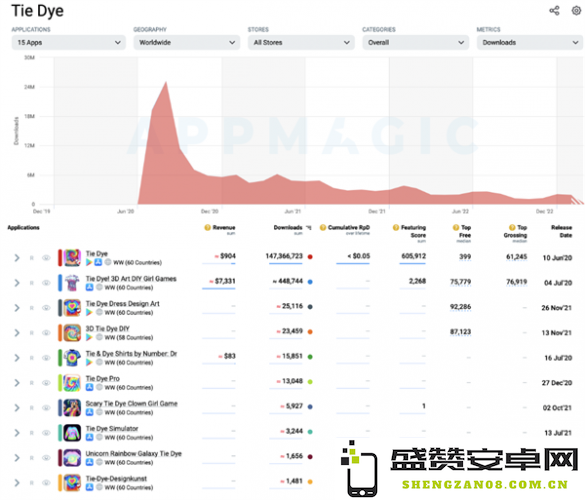Click the WW (60 Countries) label under Tie Dye Pro

point(129,388)
